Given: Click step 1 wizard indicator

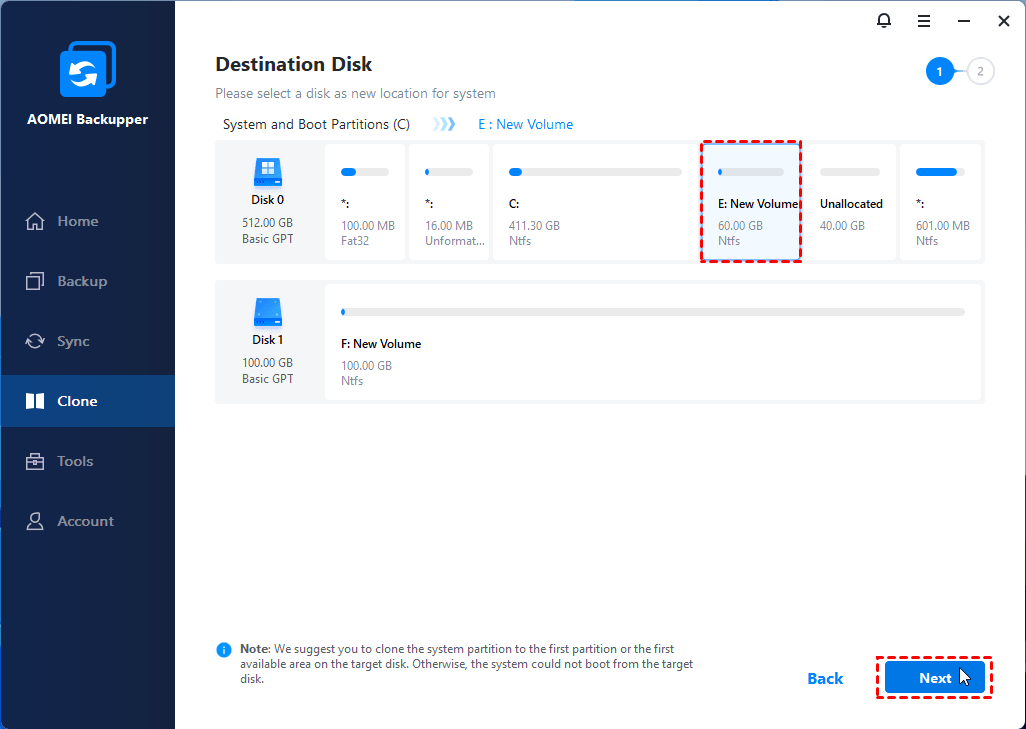Looking at the screenshot, I should (x=940, y=71).
